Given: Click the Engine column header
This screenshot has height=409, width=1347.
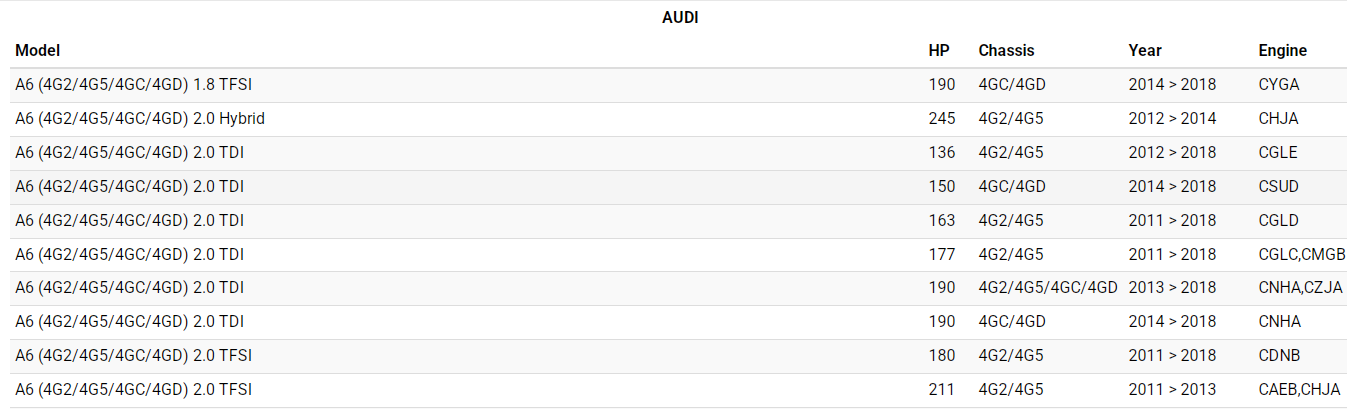Looking at the screenshot, I should 1282,50.
